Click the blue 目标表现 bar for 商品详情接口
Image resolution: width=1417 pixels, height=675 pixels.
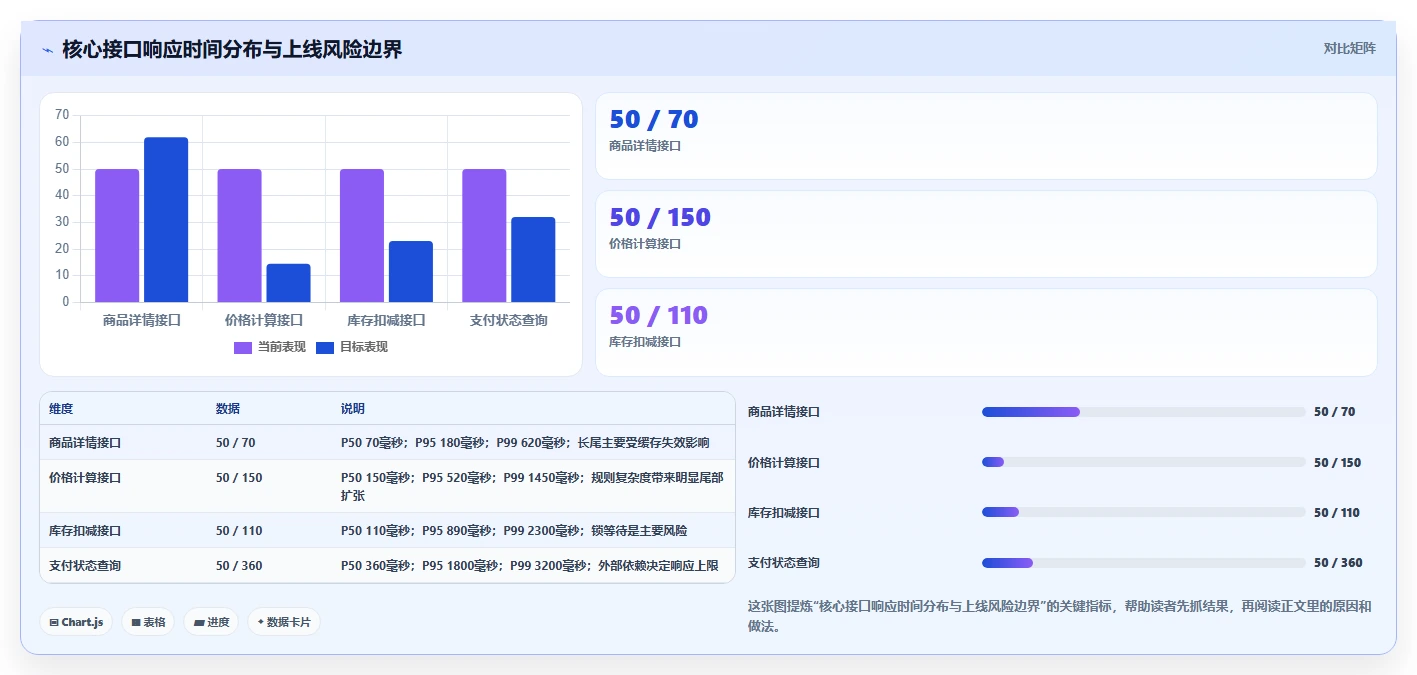(166, 219)
